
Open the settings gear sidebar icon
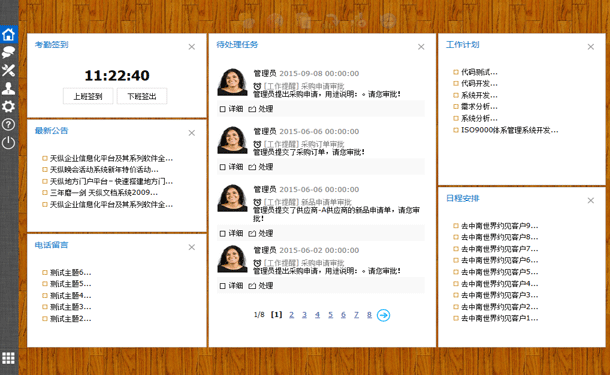pyautogui.click(x=9, y=106)
